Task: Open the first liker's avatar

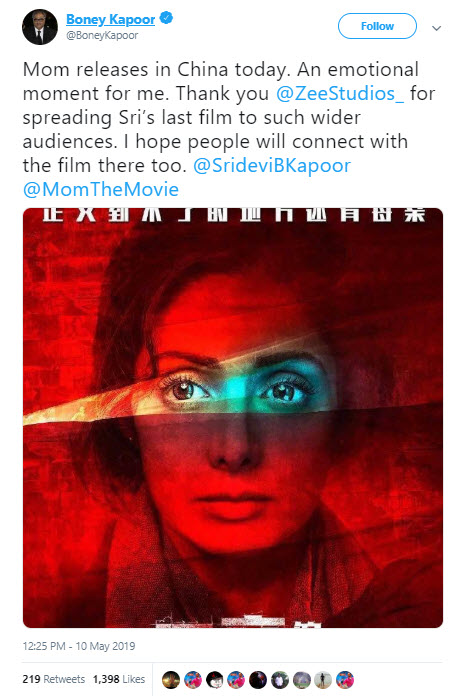Action: 171,680
